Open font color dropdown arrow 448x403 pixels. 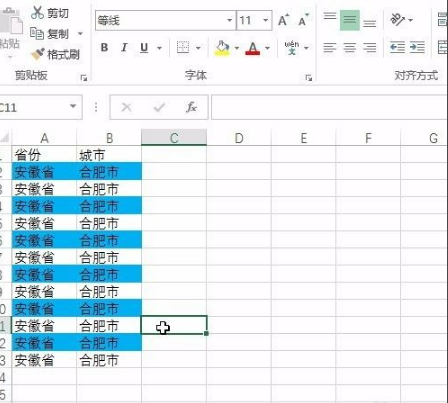point(267,48)
